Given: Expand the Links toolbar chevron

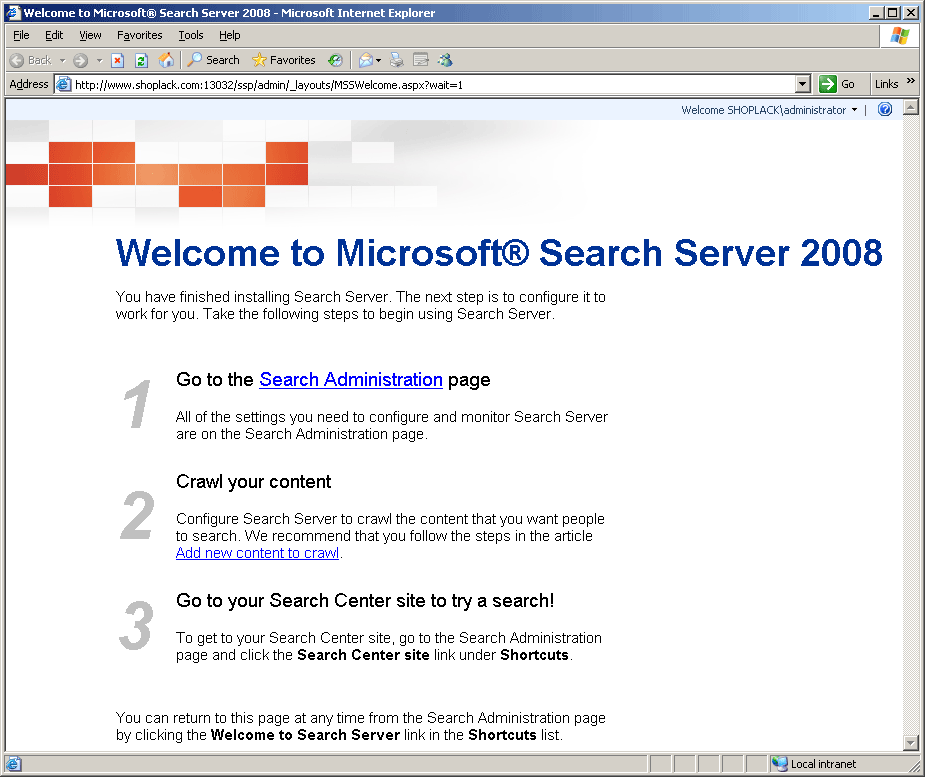Looking at the screenshot, I should click(x=910, y=81).
